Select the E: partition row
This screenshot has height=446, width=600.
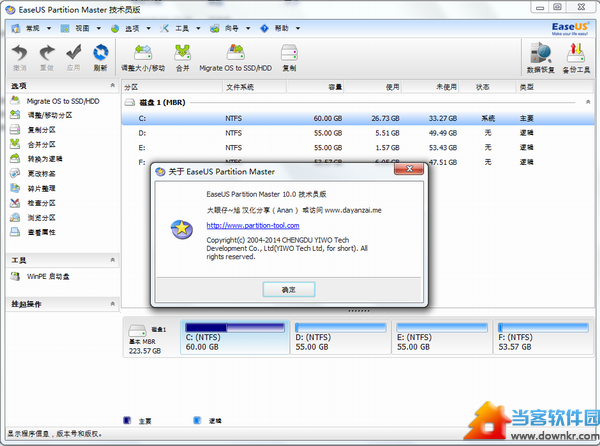(358, 148)
